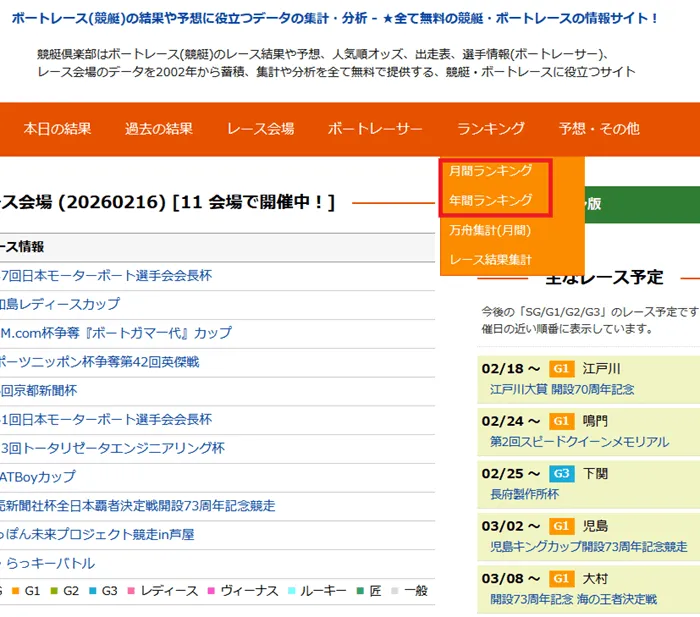Choose レース結果集計 in the ranking menu
Viewport: 700px width, 617px height.
[x=490, y=260]
